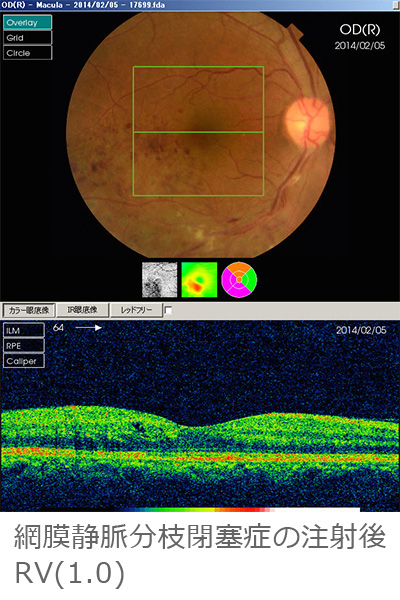The image size is (400, 600).
Task: Switch to the カラー眼底像 tab
Action: click(29, 310)
